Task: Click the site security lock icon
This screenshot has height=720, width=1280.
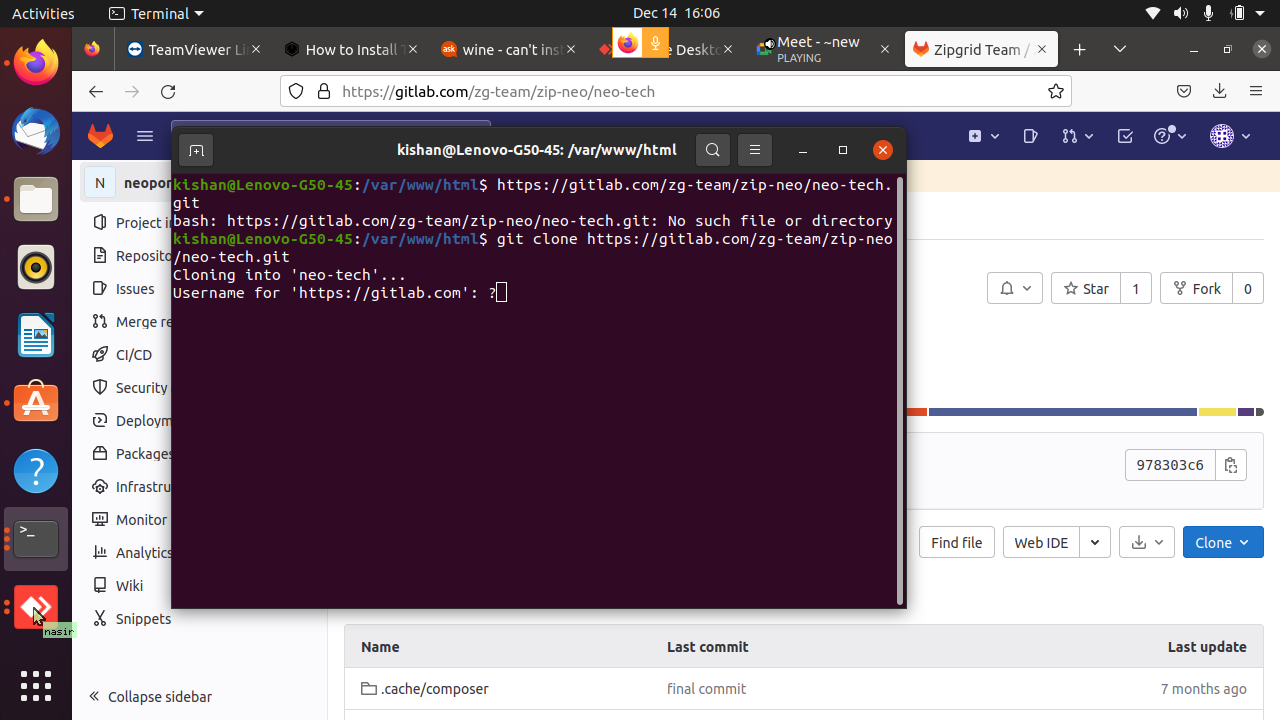Action: (x=323, y=91)
